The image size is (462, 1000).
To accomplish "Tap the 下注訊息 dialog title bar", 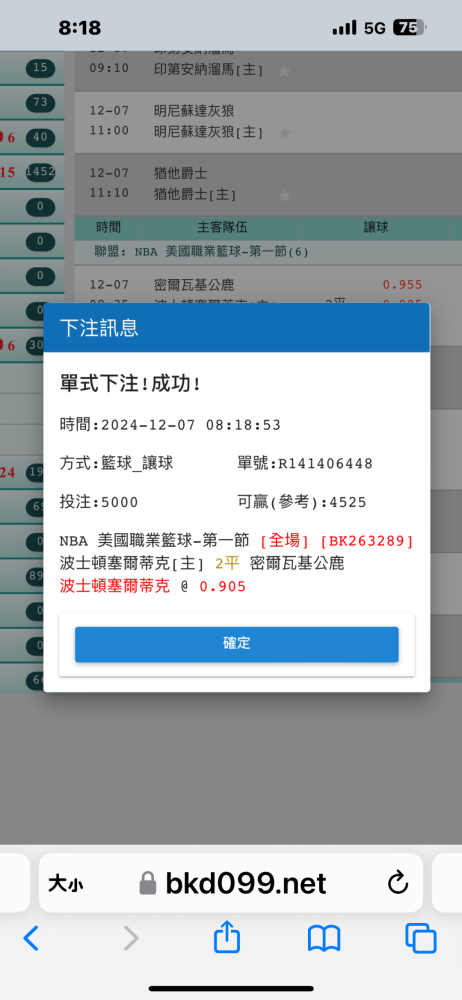I will 237,328.
